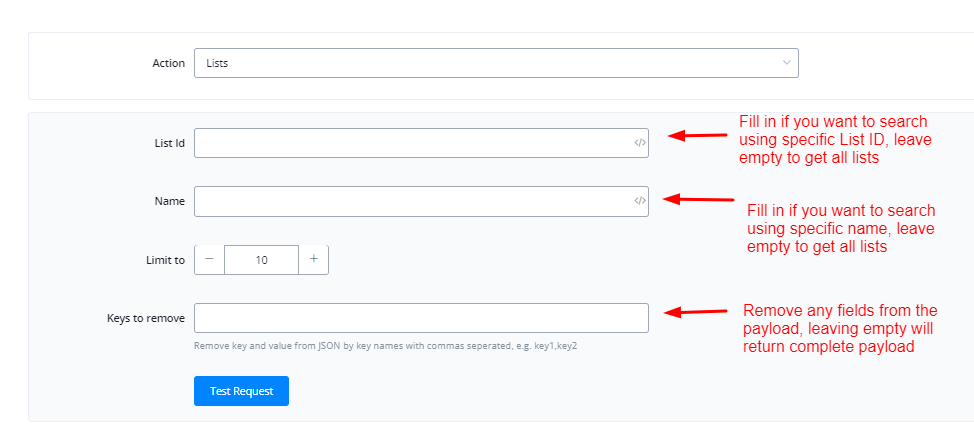Viewport: 974px width, 429px height.
Task: Click red arrow pointing to List Id
Action: [x=697, y=135]
